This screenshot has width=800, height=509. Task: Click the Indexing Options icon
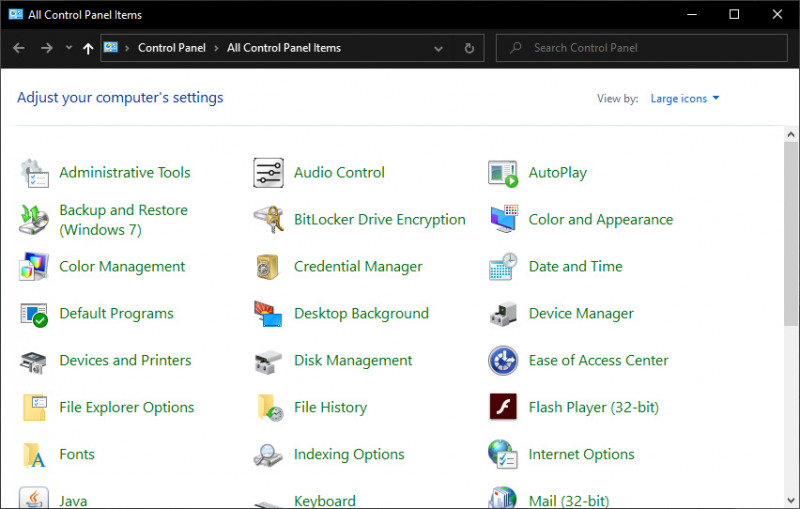coord(268,455)
